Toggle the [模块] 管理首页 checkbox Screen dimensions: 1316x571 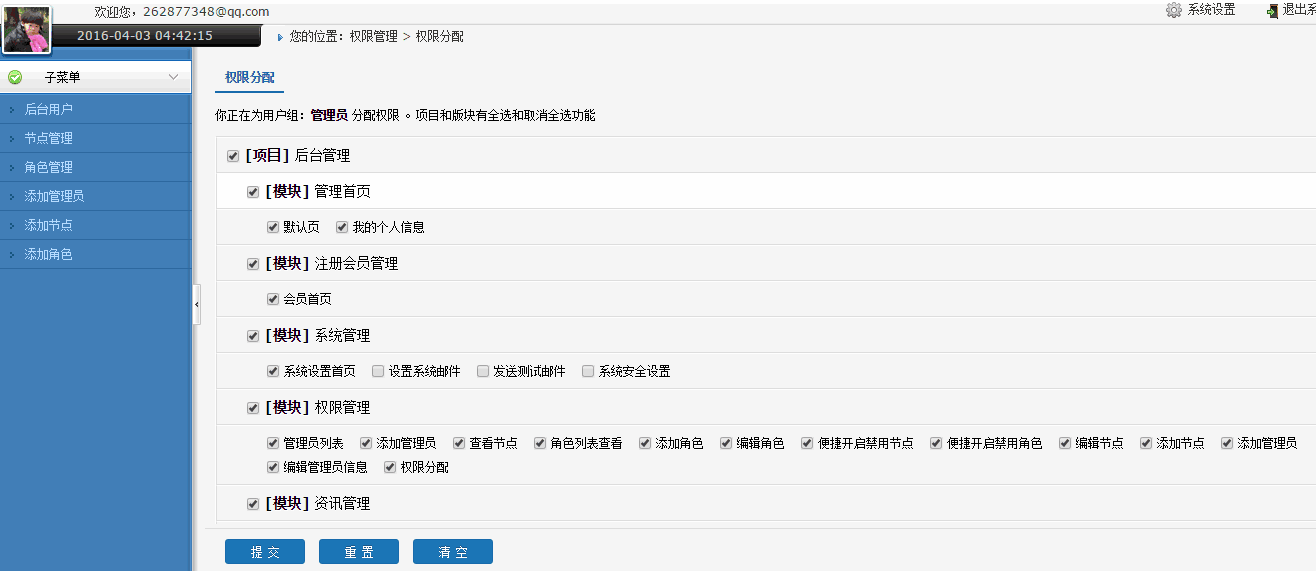coord(253,192)
